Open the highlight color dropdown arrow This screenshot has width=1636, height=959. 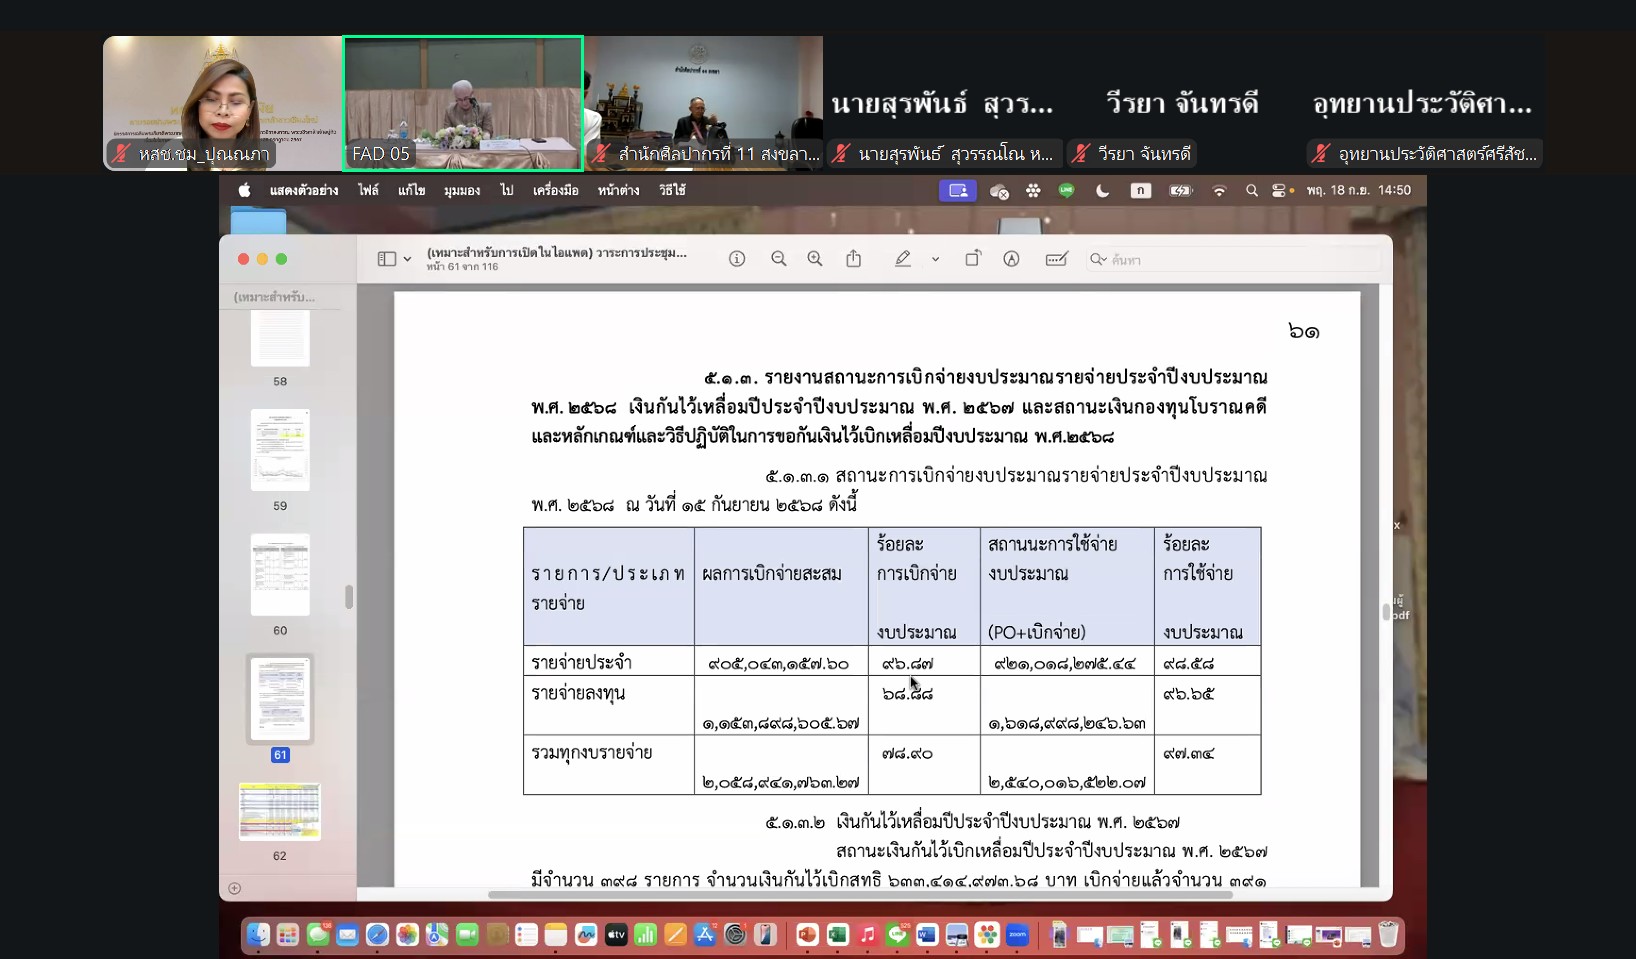935,259
